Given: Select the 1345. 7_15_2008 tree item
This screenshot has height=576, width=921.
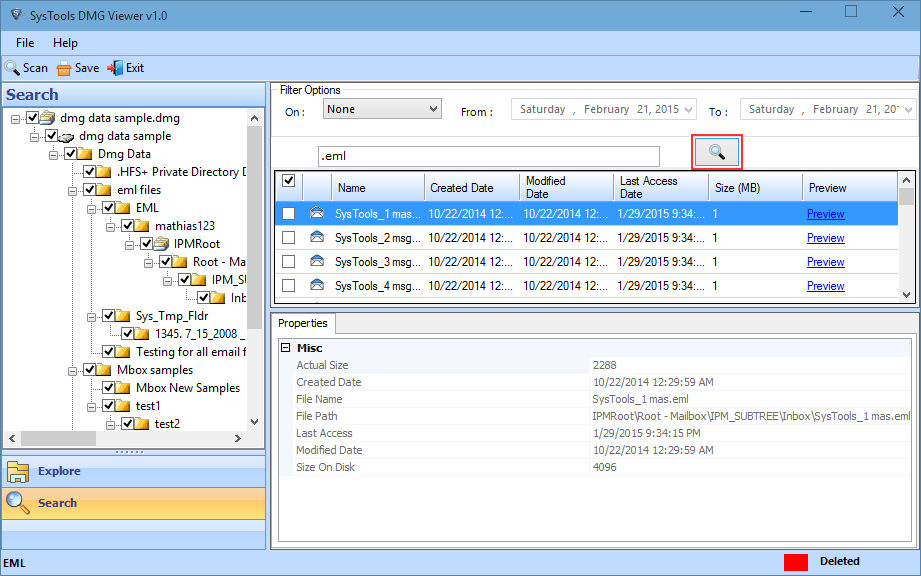Looking at the screenshot, I should tap(199, 334).
